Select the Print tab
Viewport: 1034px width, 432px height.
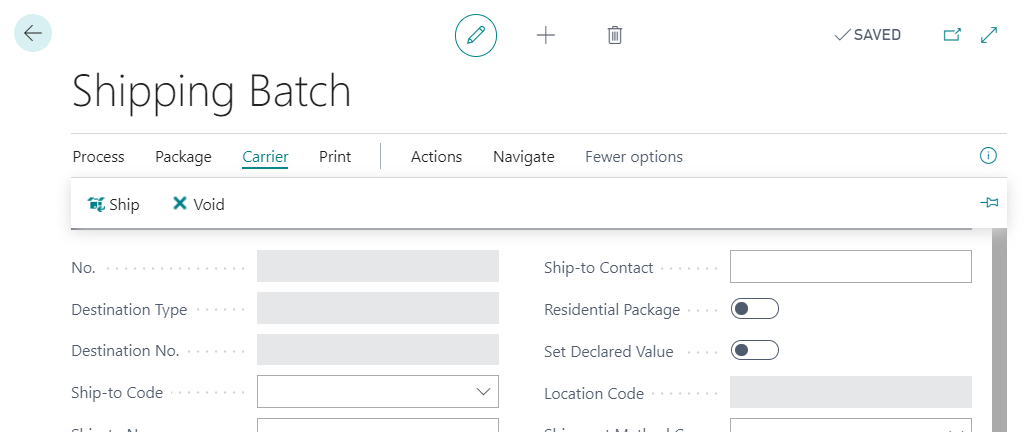(335, 157)
